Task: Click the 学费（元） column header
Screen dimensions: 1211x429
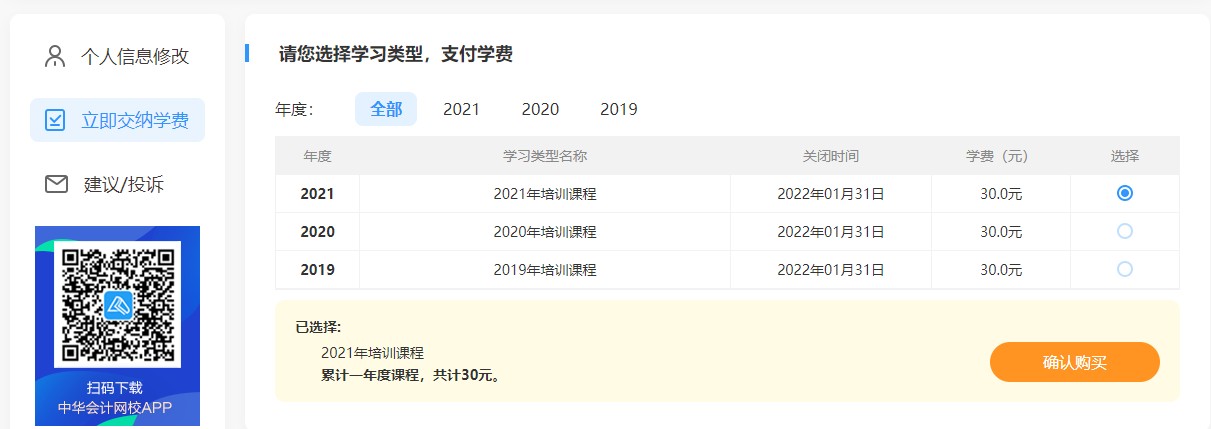Action: point(1000,156)
